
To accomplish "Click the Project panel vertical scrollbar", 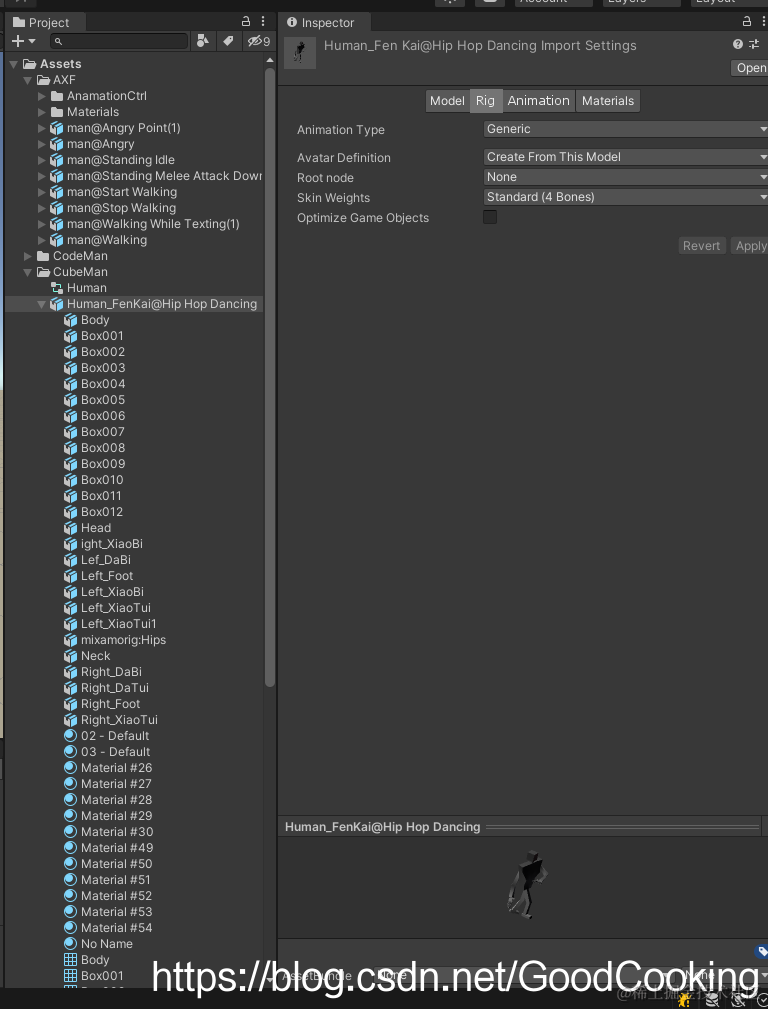I will (x=270, y=376).
